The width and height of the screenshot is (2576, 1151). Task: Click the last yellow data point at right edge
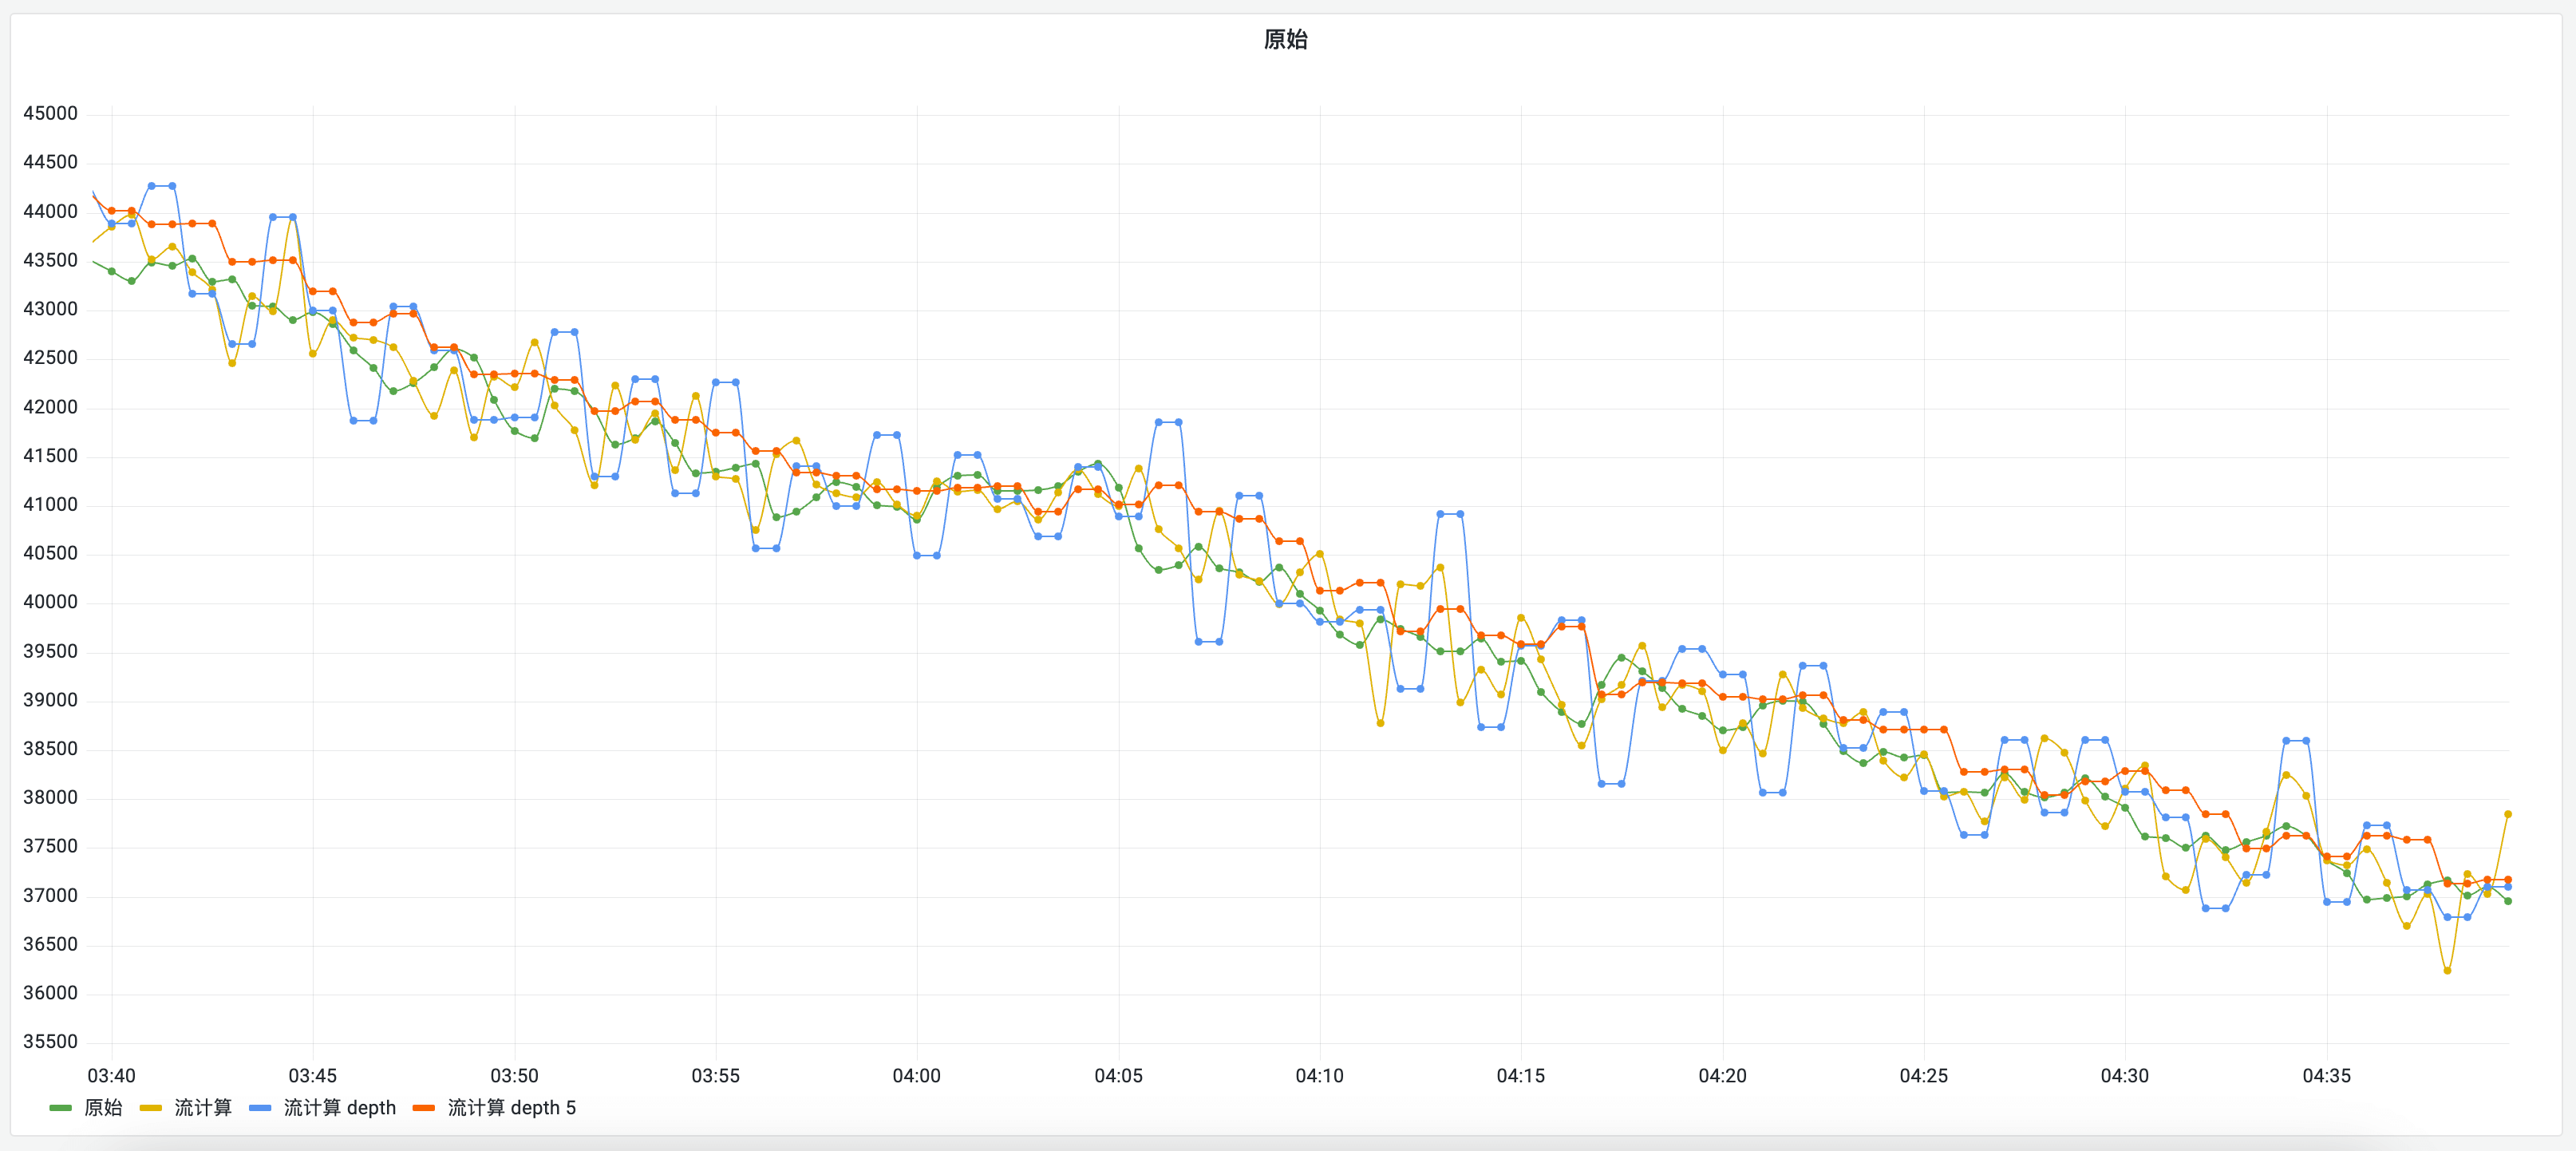(x=2508, y=814)
